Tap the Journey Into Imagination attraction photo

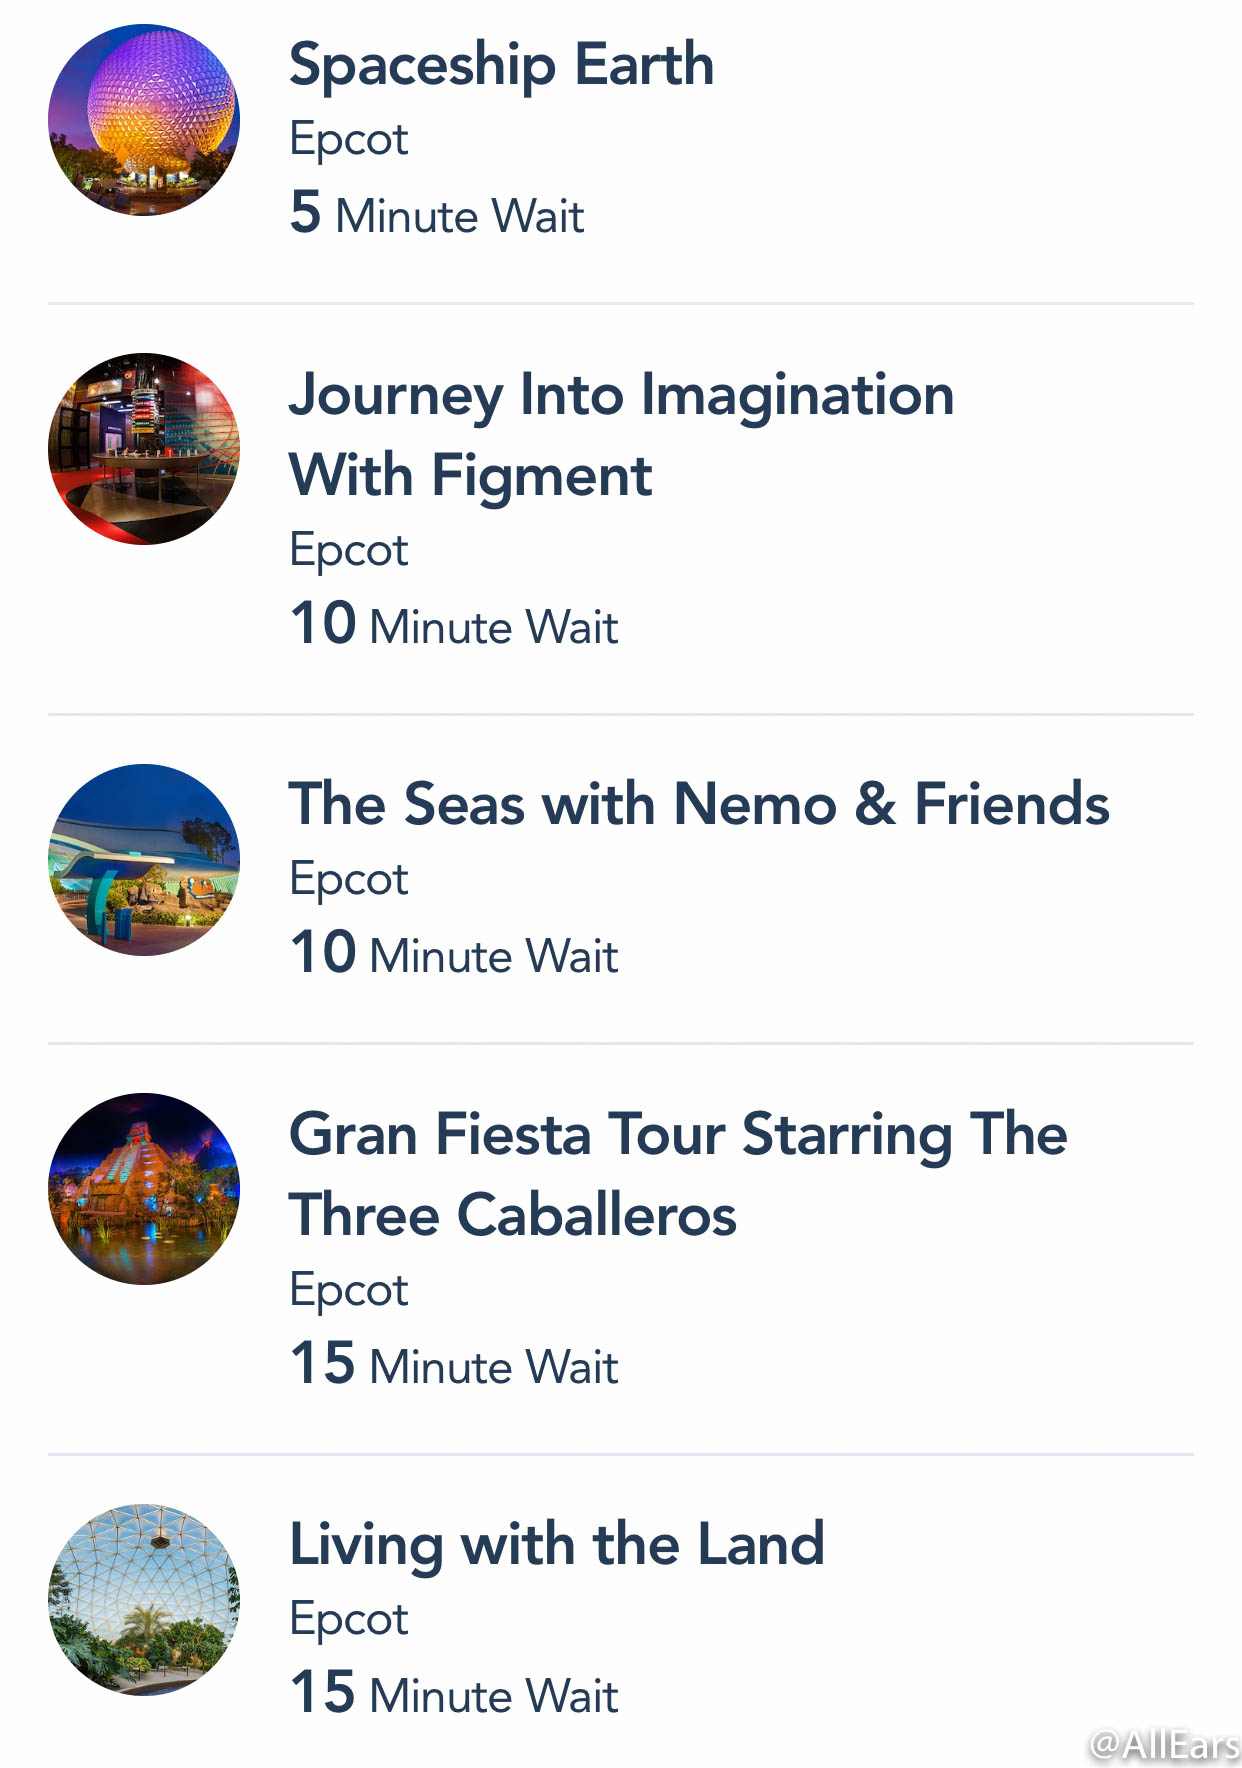pos(144,449)
